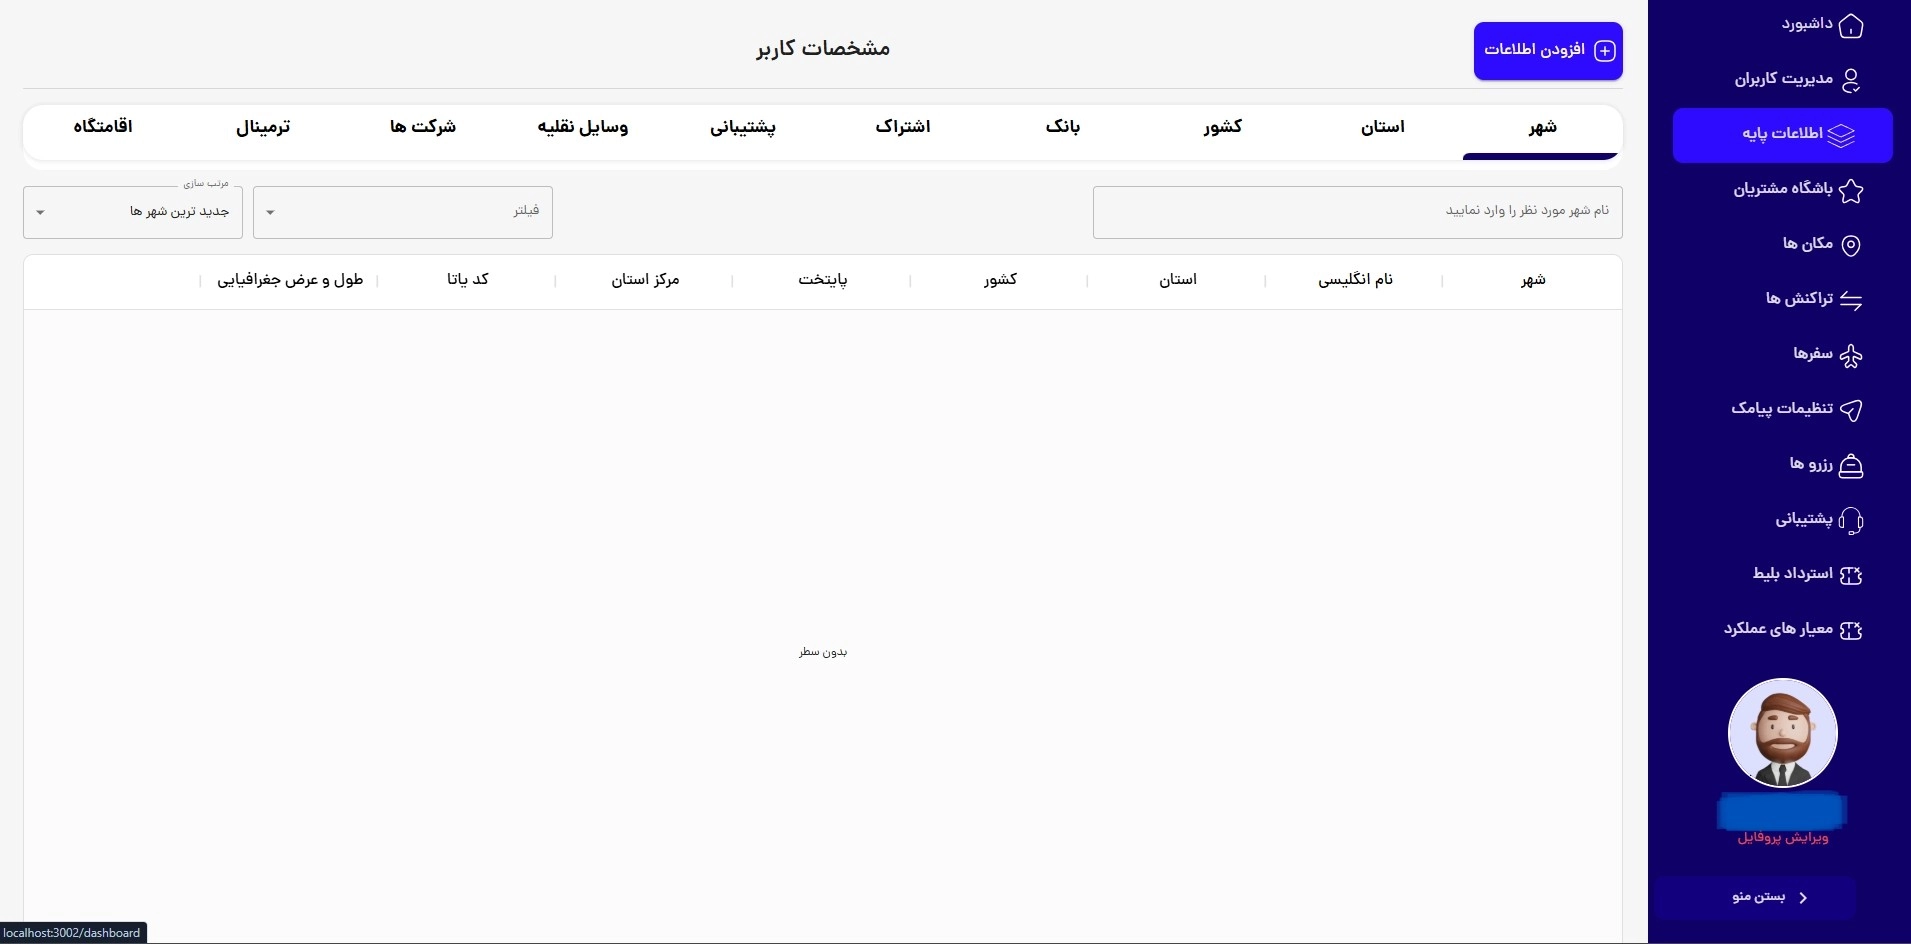
Task: Click the پشتیبانی headset icon
Action: coord(1850,521)
